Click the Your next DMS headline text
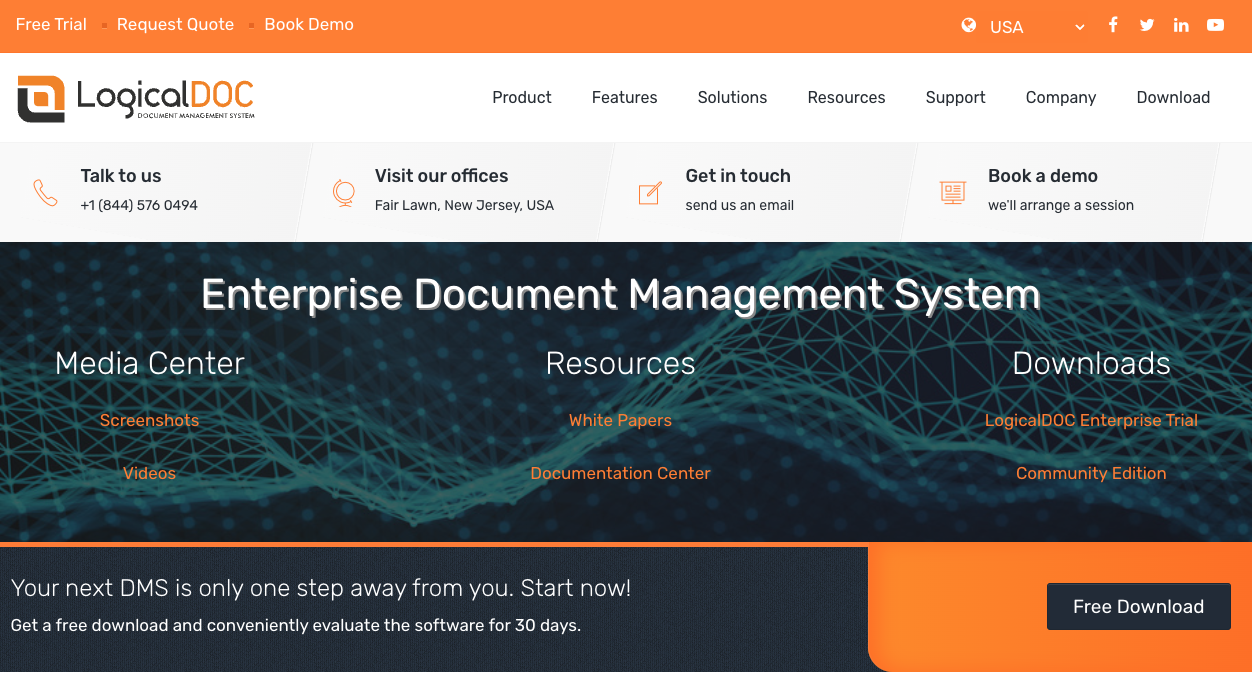1252x674 pixels. tap(321, 588)
